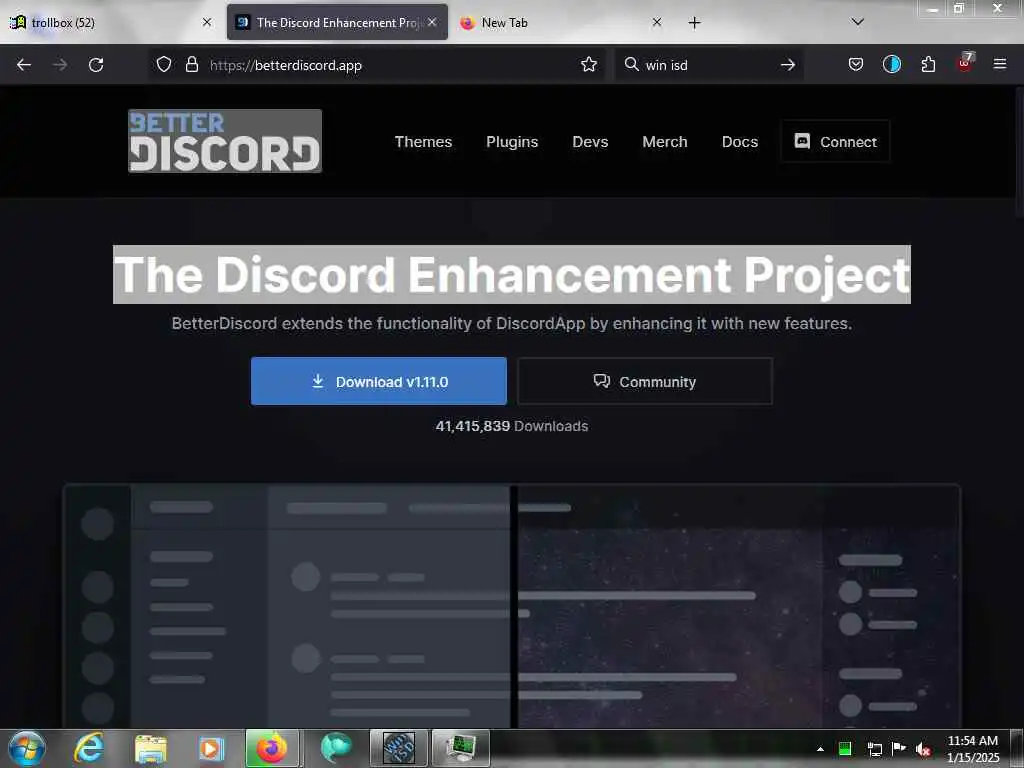Go back with the browser back arrow
Screen dimensions: 1024x768
(24, 65)
